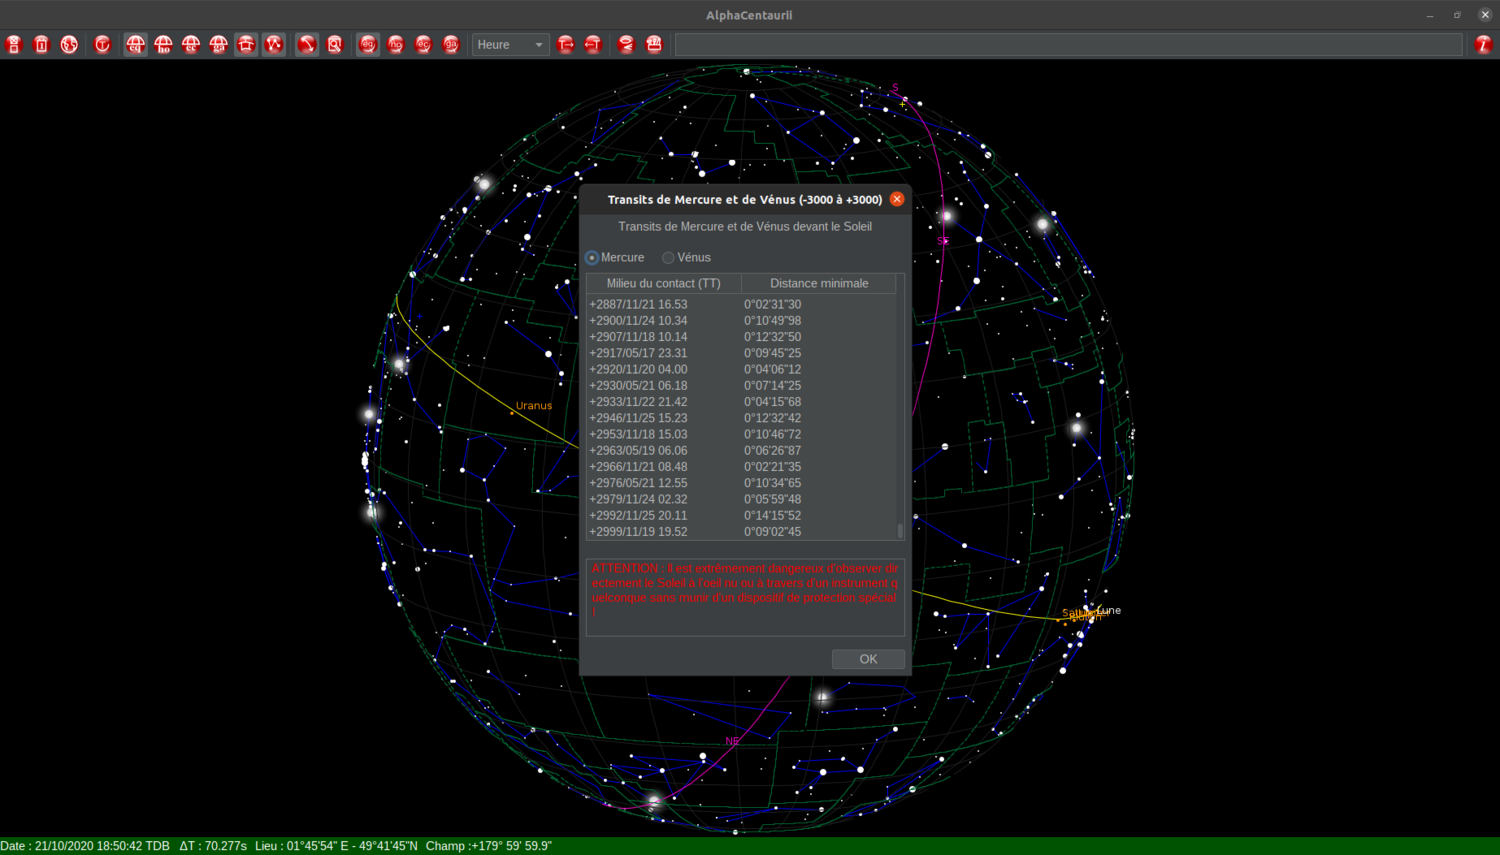Viewport: 1500px width, 855px height.
Task: Click the step time backward ←T icon
Action: (x=593, y=44)
